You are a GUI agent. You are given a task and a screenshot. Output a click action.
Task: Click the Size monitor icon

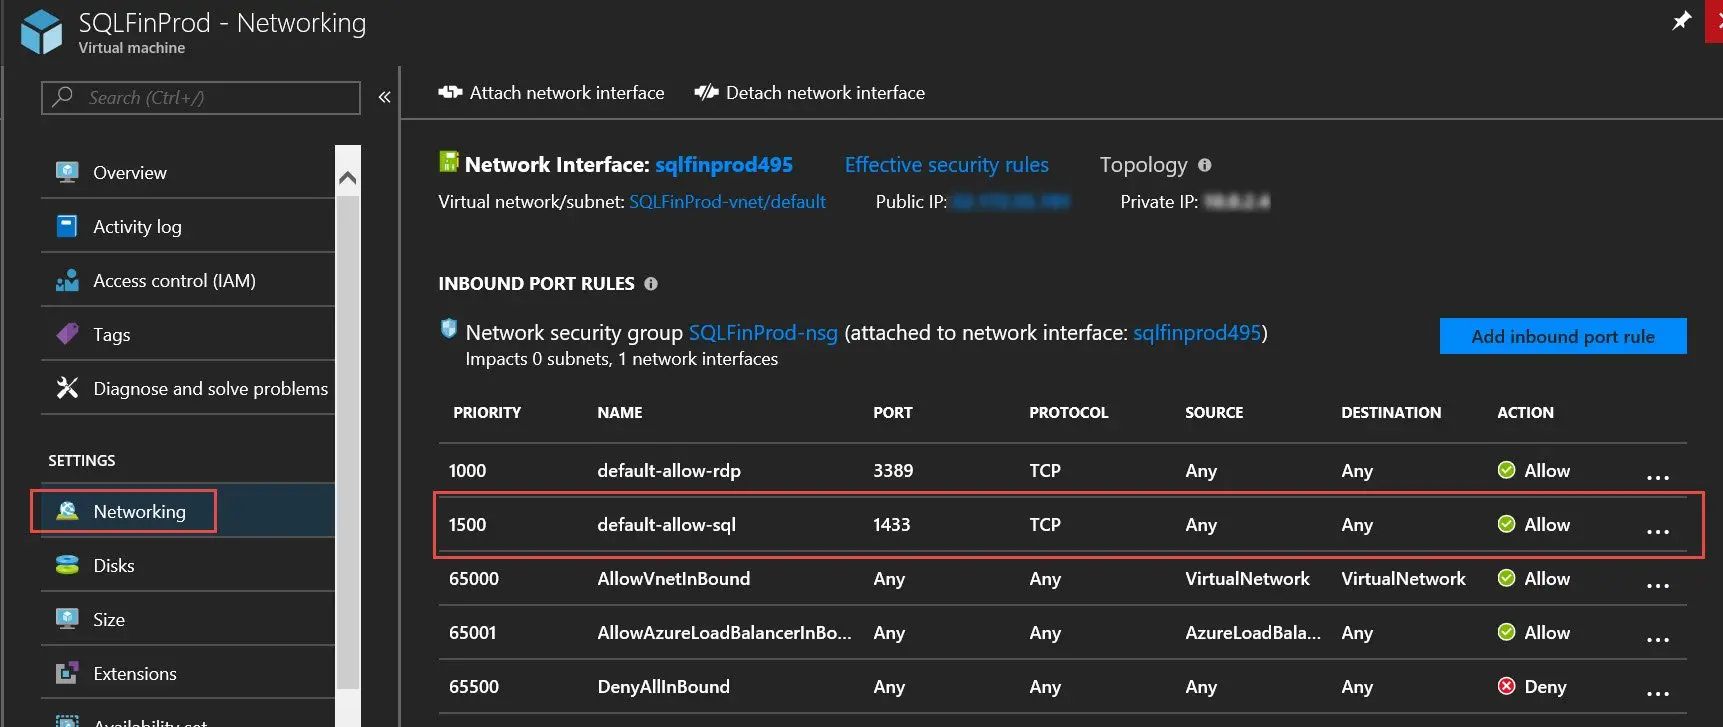click(67, 619)
